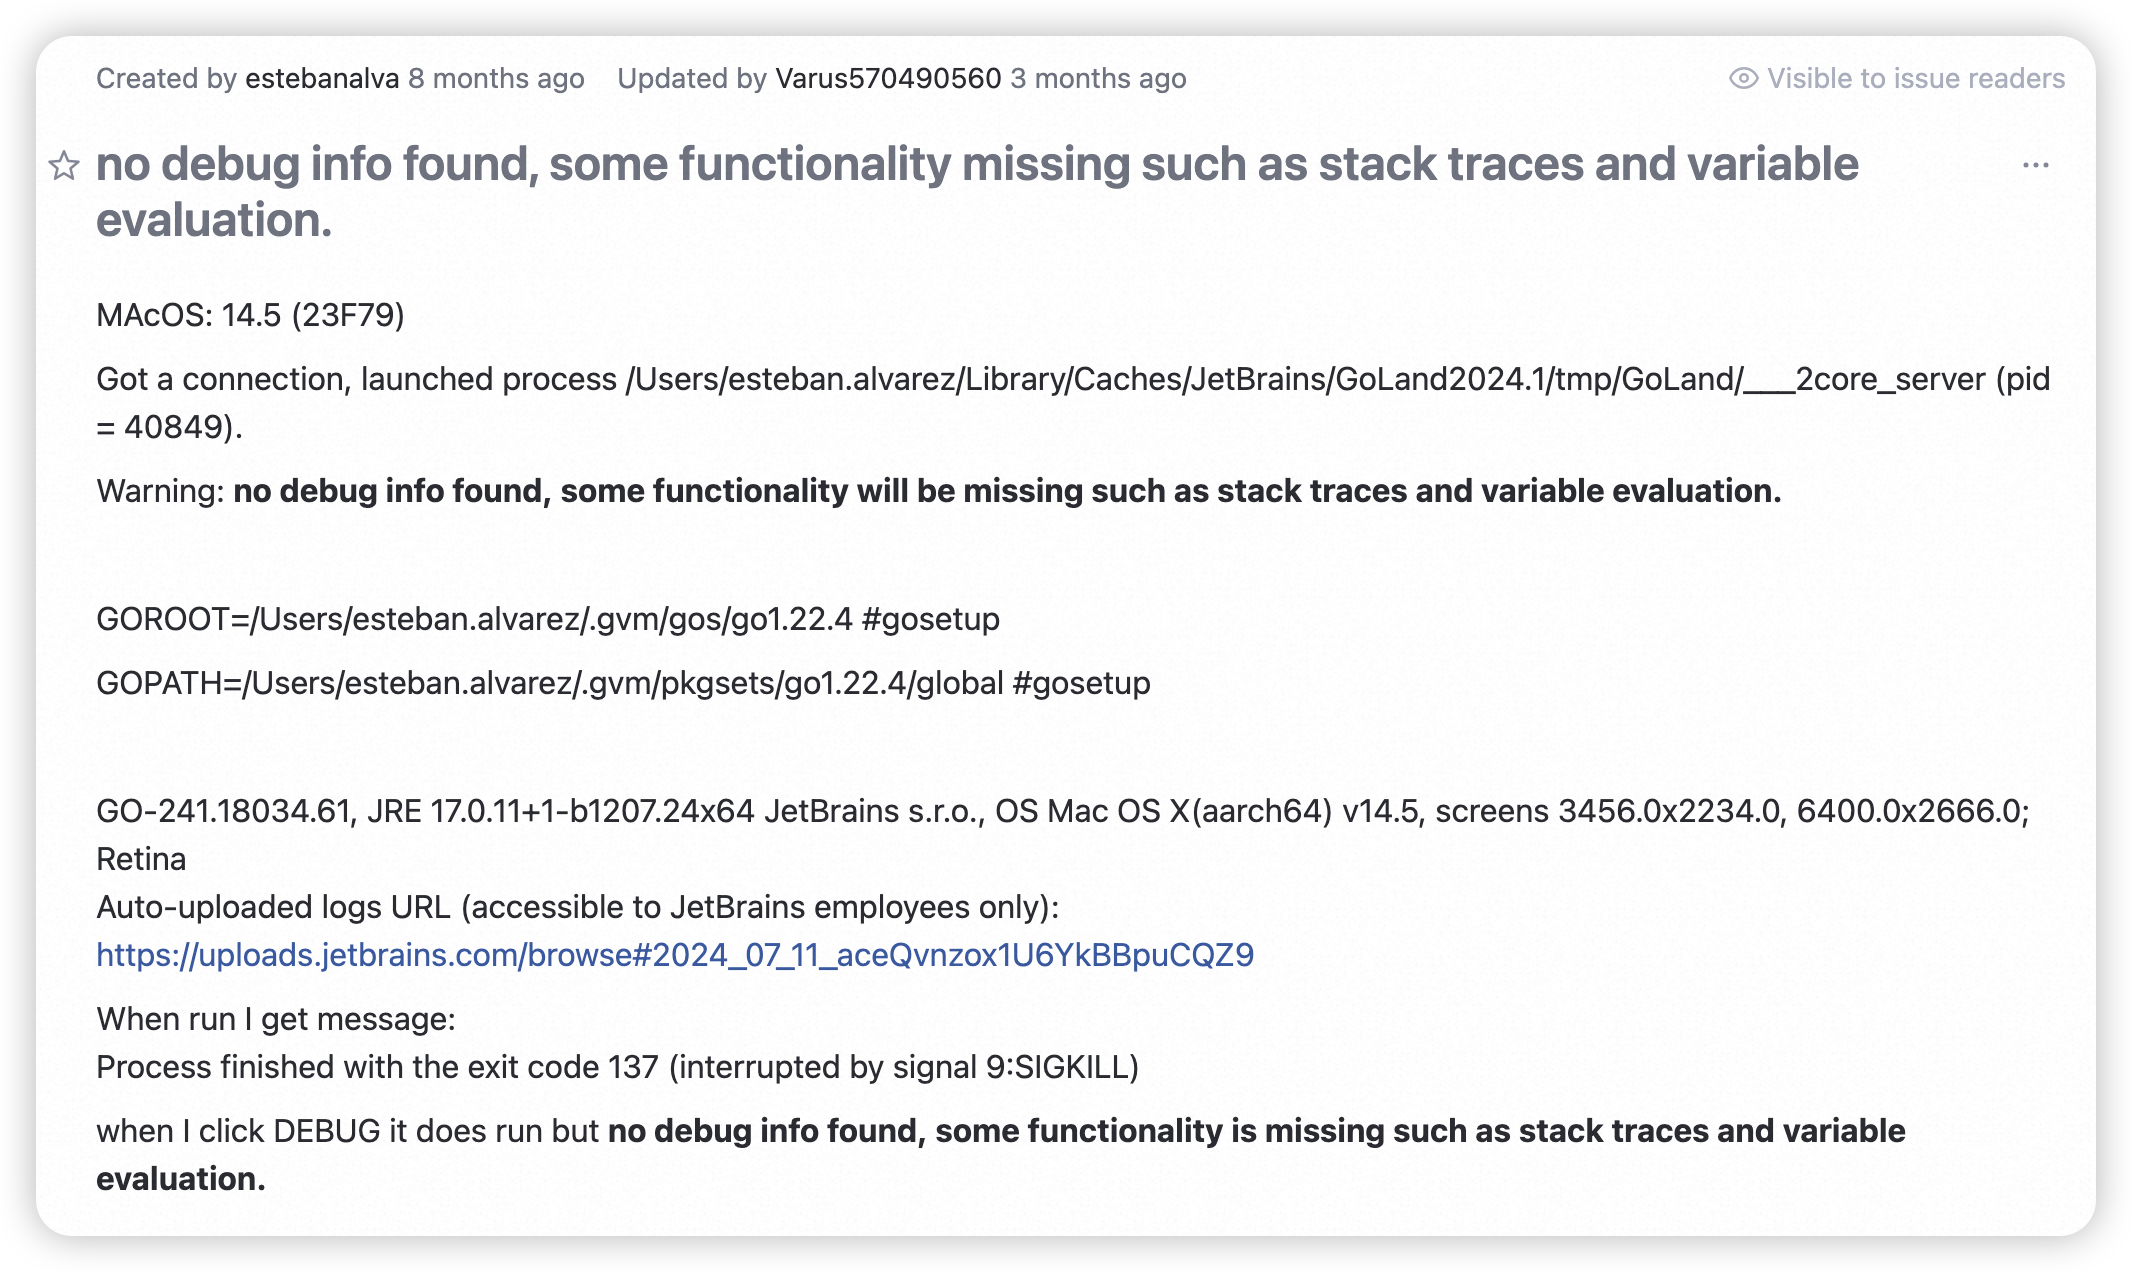2132x1272 pixels.
Task: Click the eye visibility icon
Action: coord(1743,78)
